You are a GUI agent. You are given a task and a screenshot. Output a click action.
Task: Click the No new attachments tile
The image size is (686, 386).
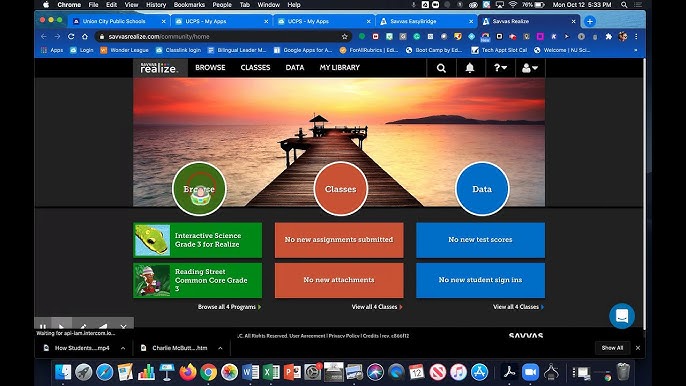[339, 280]
